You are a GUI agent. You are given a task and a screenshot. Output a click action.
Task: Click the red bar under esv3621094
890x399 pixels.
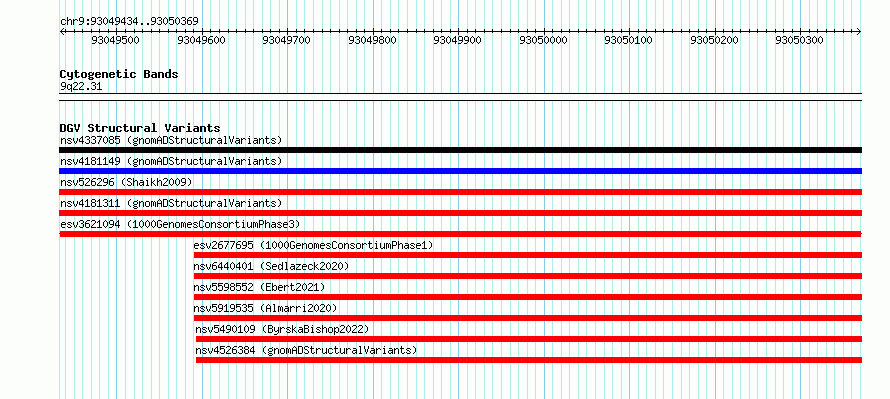(460, 234)
